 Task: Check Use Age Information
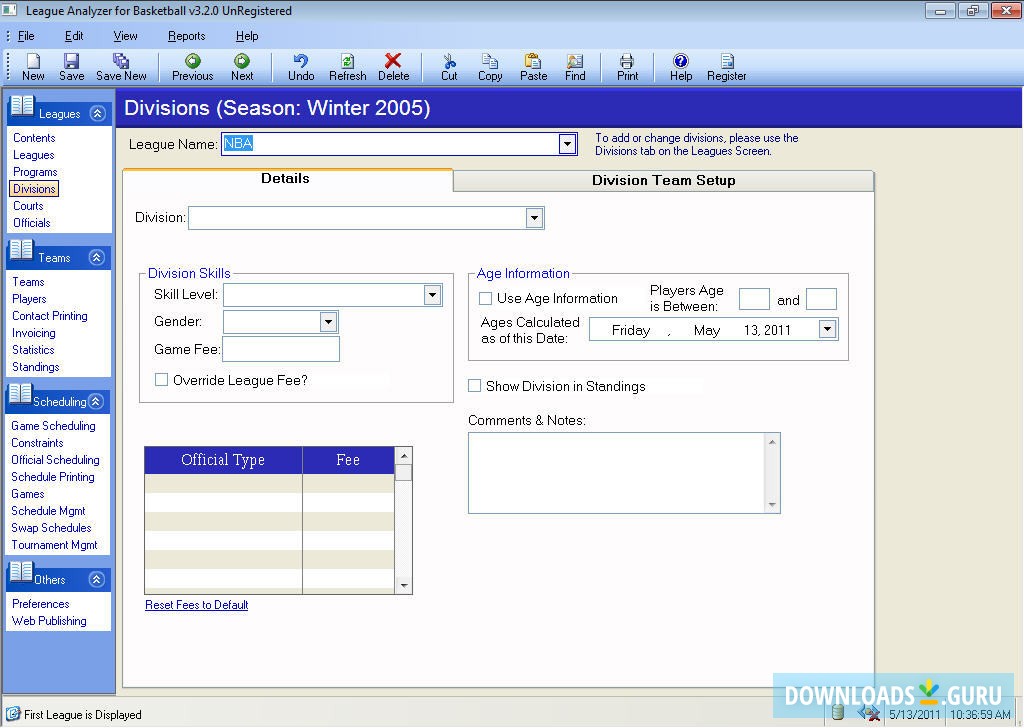tap(485, 298)
